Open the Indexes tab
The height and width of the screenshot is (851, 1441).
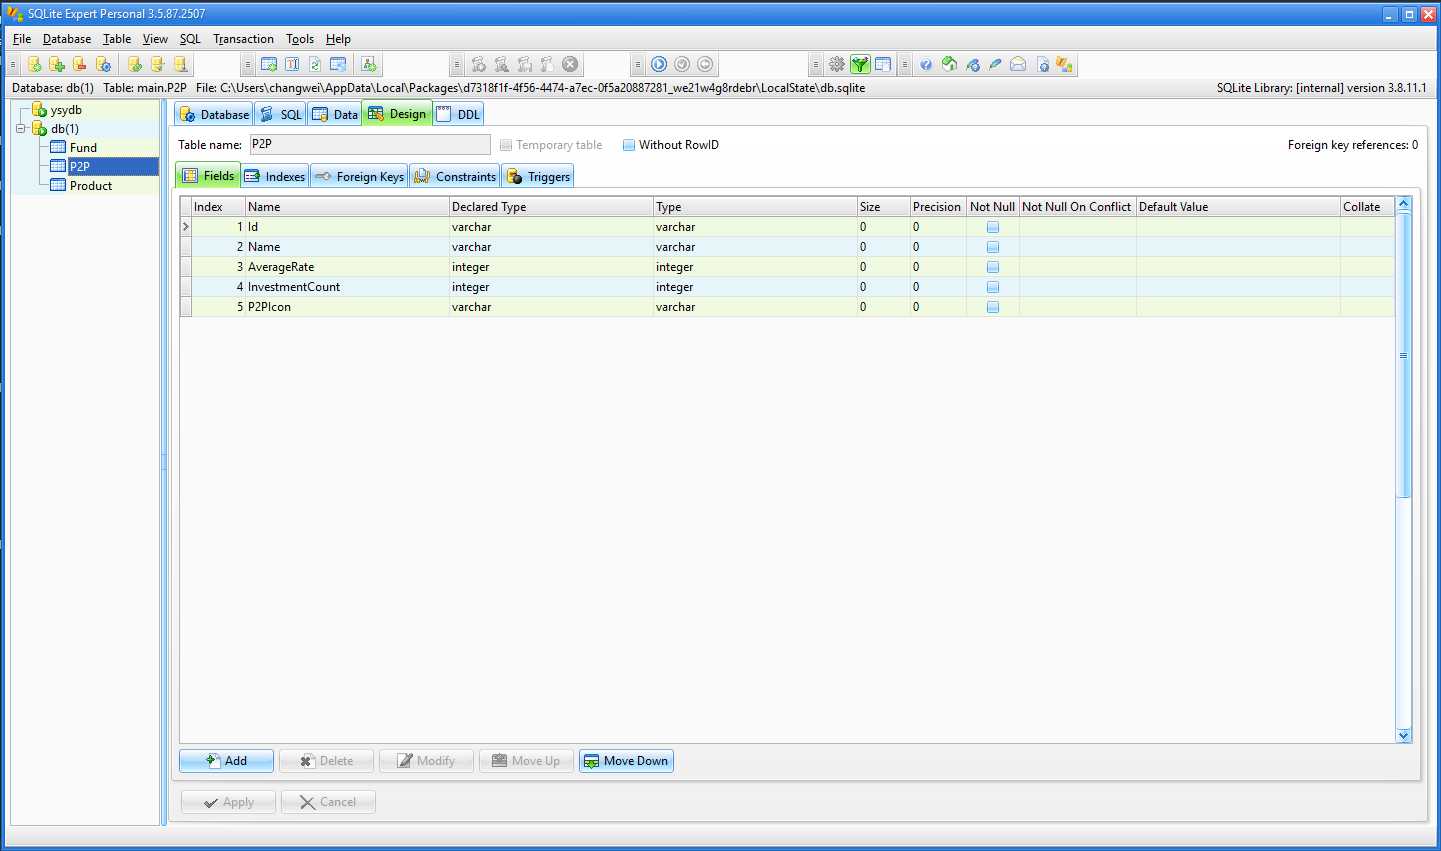[x=275, y=176]
